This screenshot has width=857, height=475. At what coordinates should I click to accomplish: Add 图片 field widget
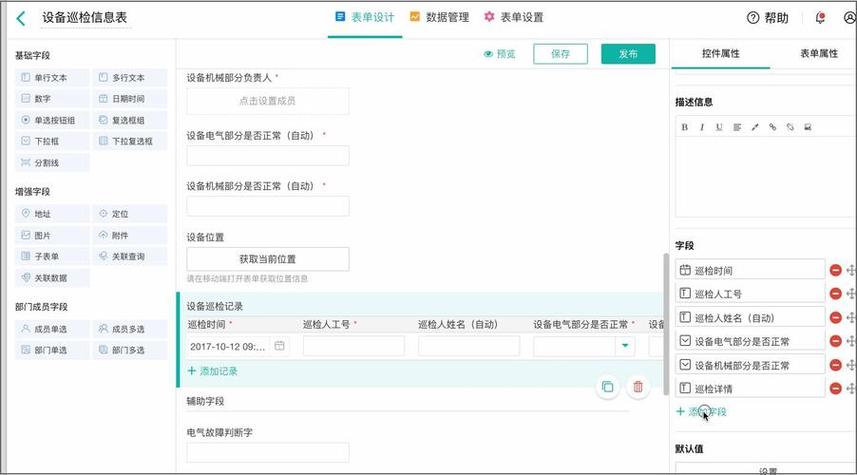pos(52,235)
